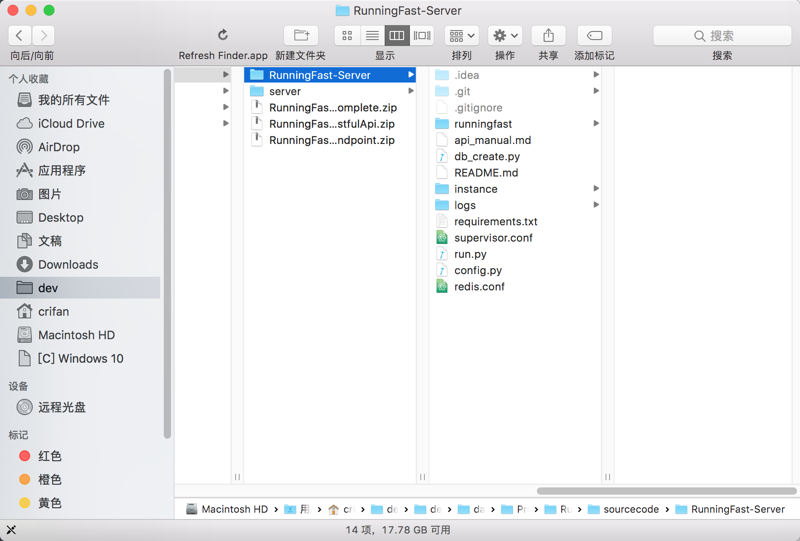
Task: Select the runningfast folder
Action: 515,124
